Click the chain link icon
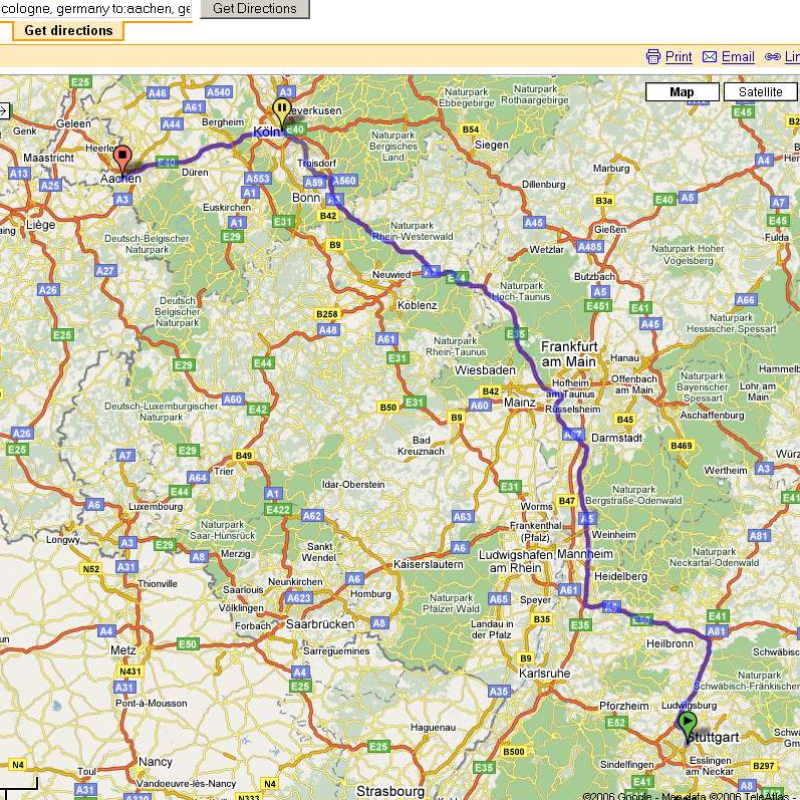This screenshot has width=800, height=800. click(772, 57)
